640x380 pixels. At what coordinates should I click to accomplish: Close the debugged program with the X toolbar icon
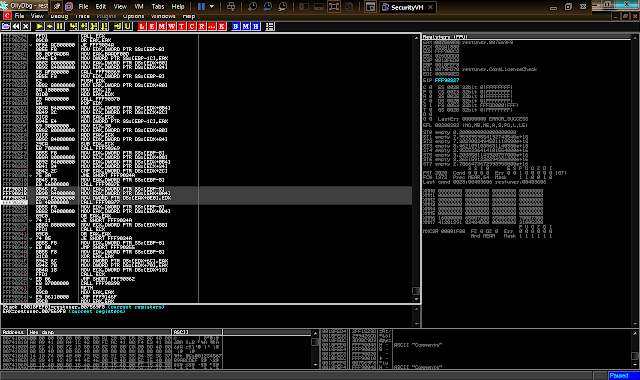click(x=26, y=26)
